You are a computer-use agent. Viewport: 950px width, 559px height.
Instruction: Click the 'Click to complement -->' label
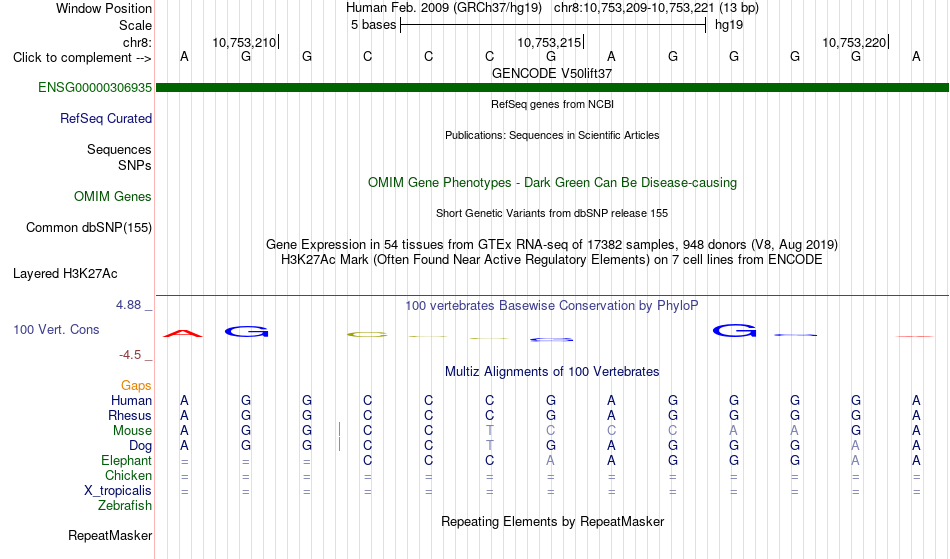[x=82, y=58]
